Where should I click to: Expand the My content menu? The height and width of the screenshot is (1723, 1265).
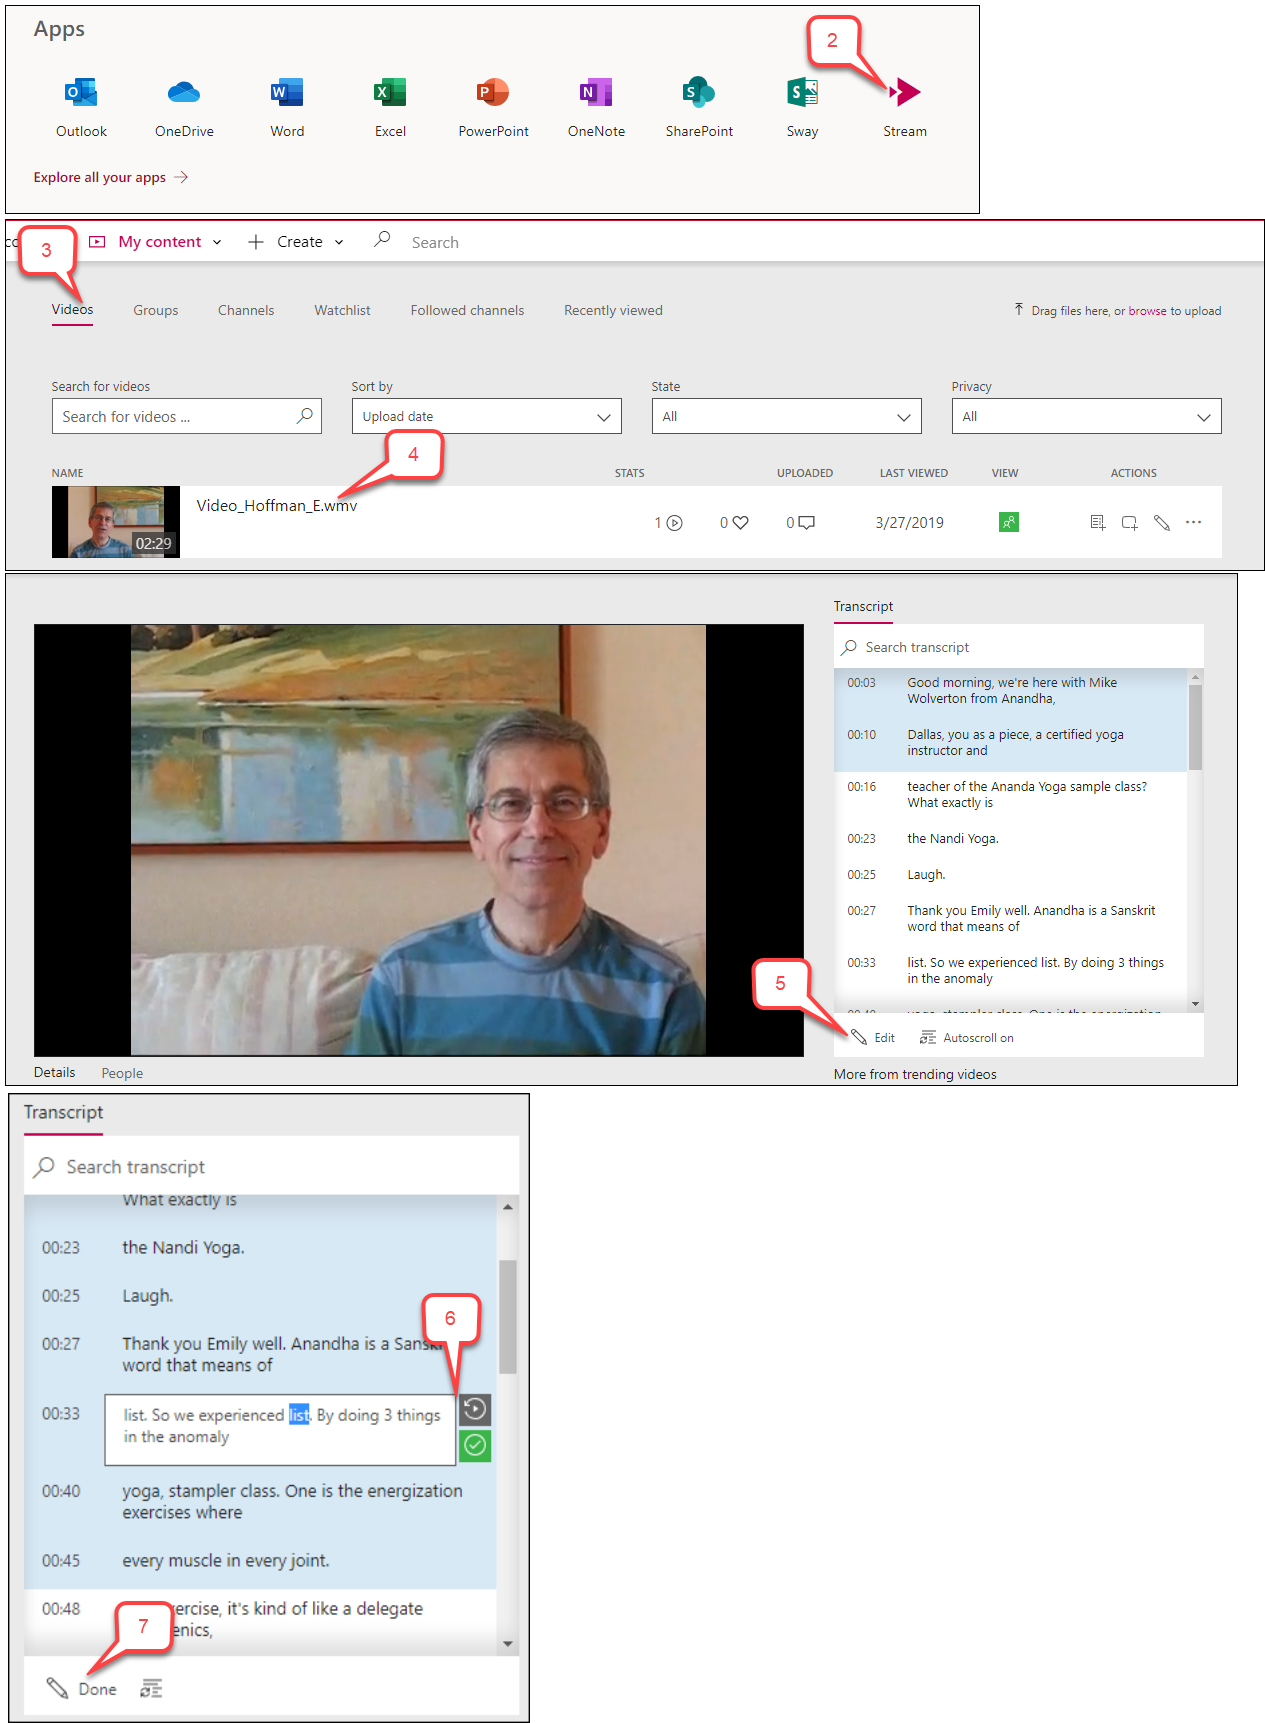[x=156, y=242]
